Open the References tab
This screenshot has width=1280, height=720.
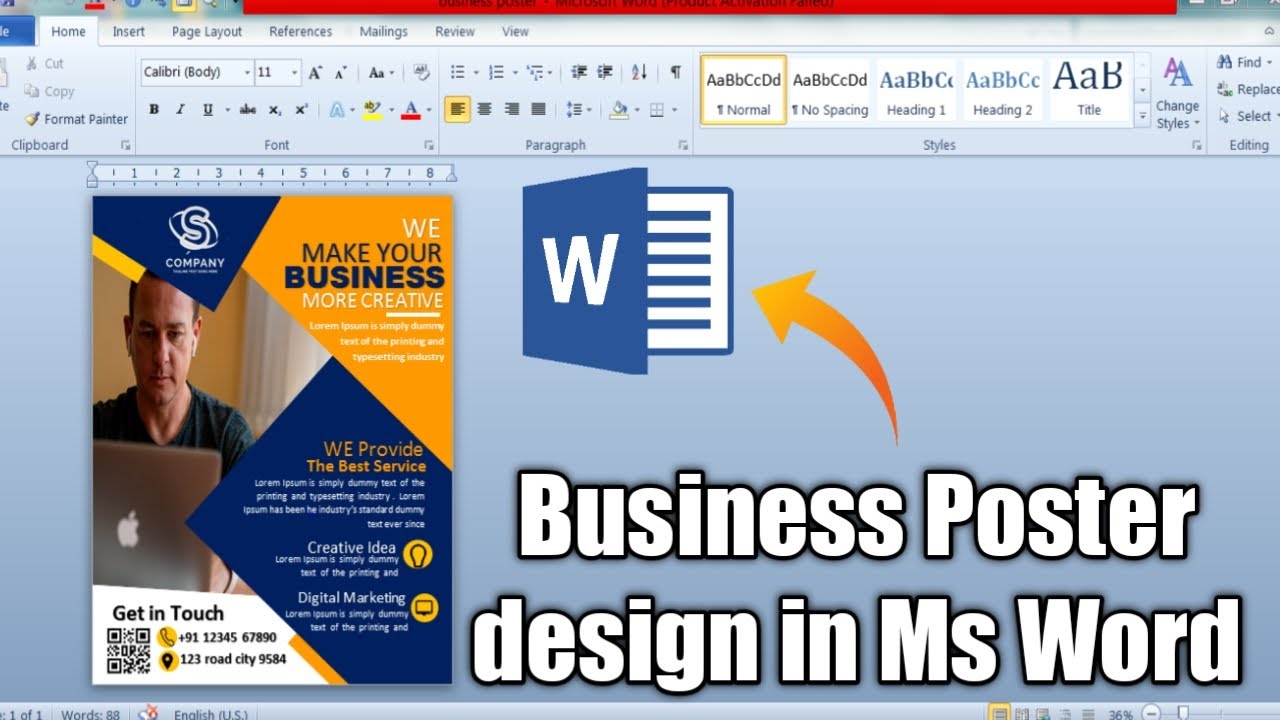tap(300, 31)
